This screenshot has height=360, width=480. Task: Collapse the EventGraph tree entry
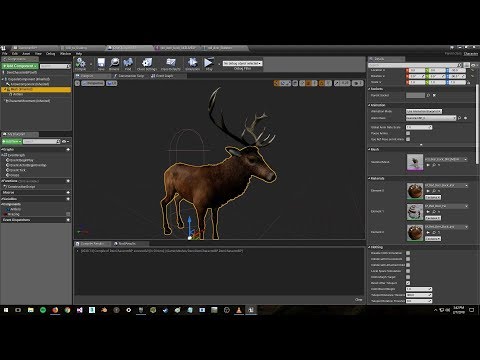pos(2,155)
